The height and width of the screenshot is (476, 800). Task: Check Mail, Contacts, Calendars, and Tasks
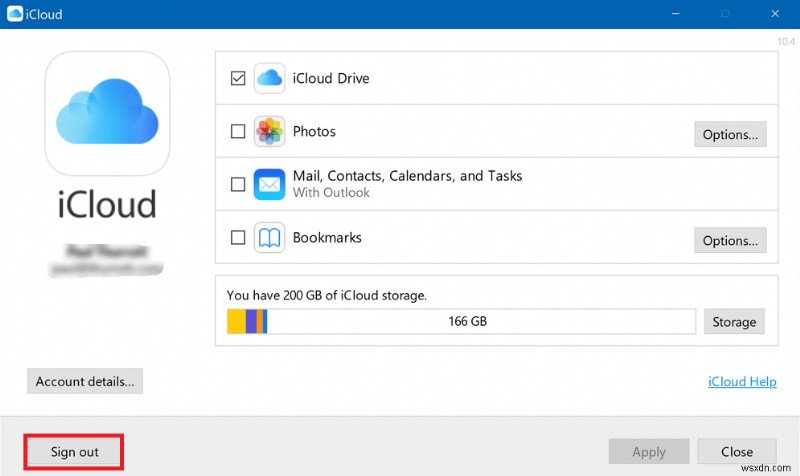pos(238,184)
